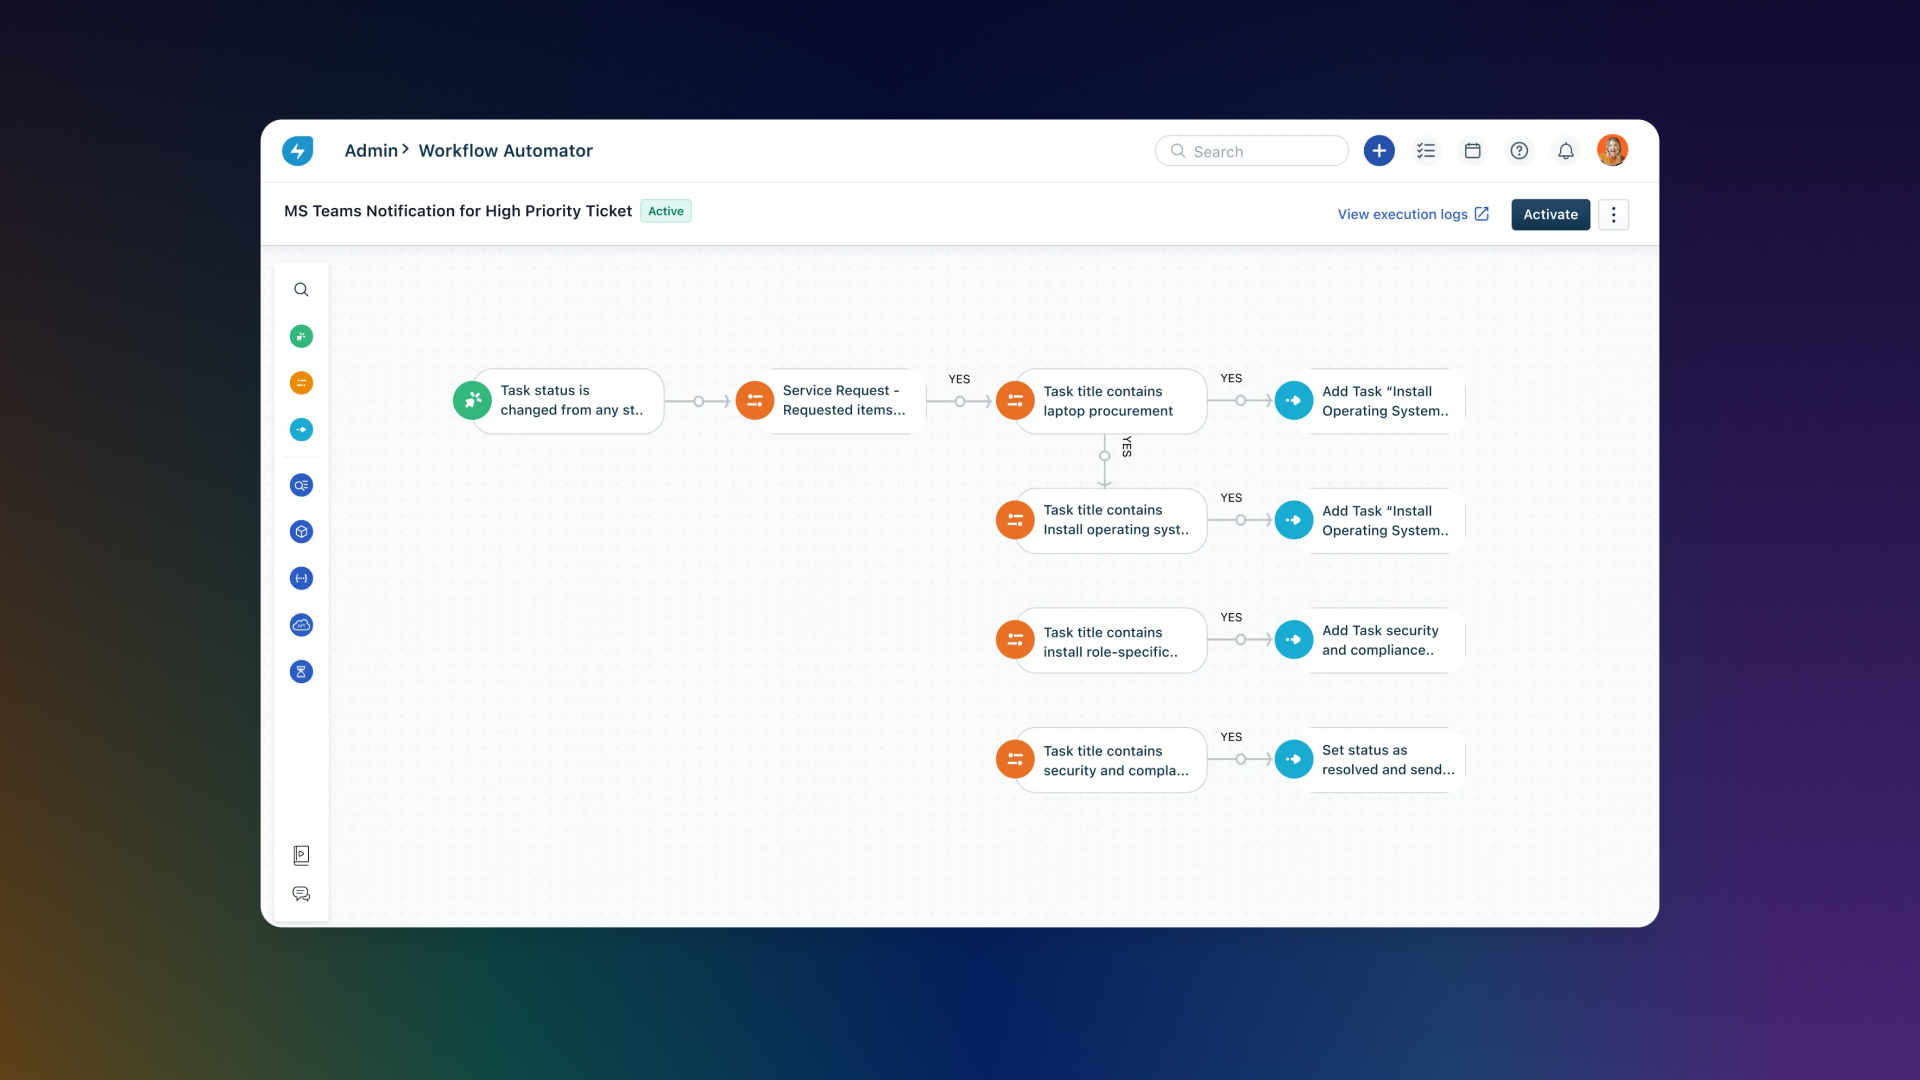
Task: Open the node search in the sidebar palette
Action: [x=301, y=289]
